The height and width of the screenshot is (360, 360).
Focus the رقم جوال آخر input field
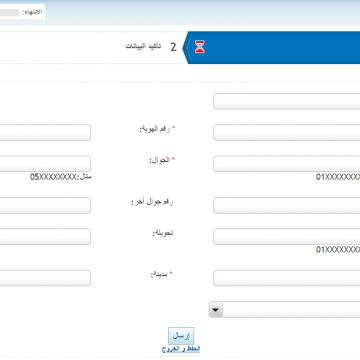pos(45,205)
